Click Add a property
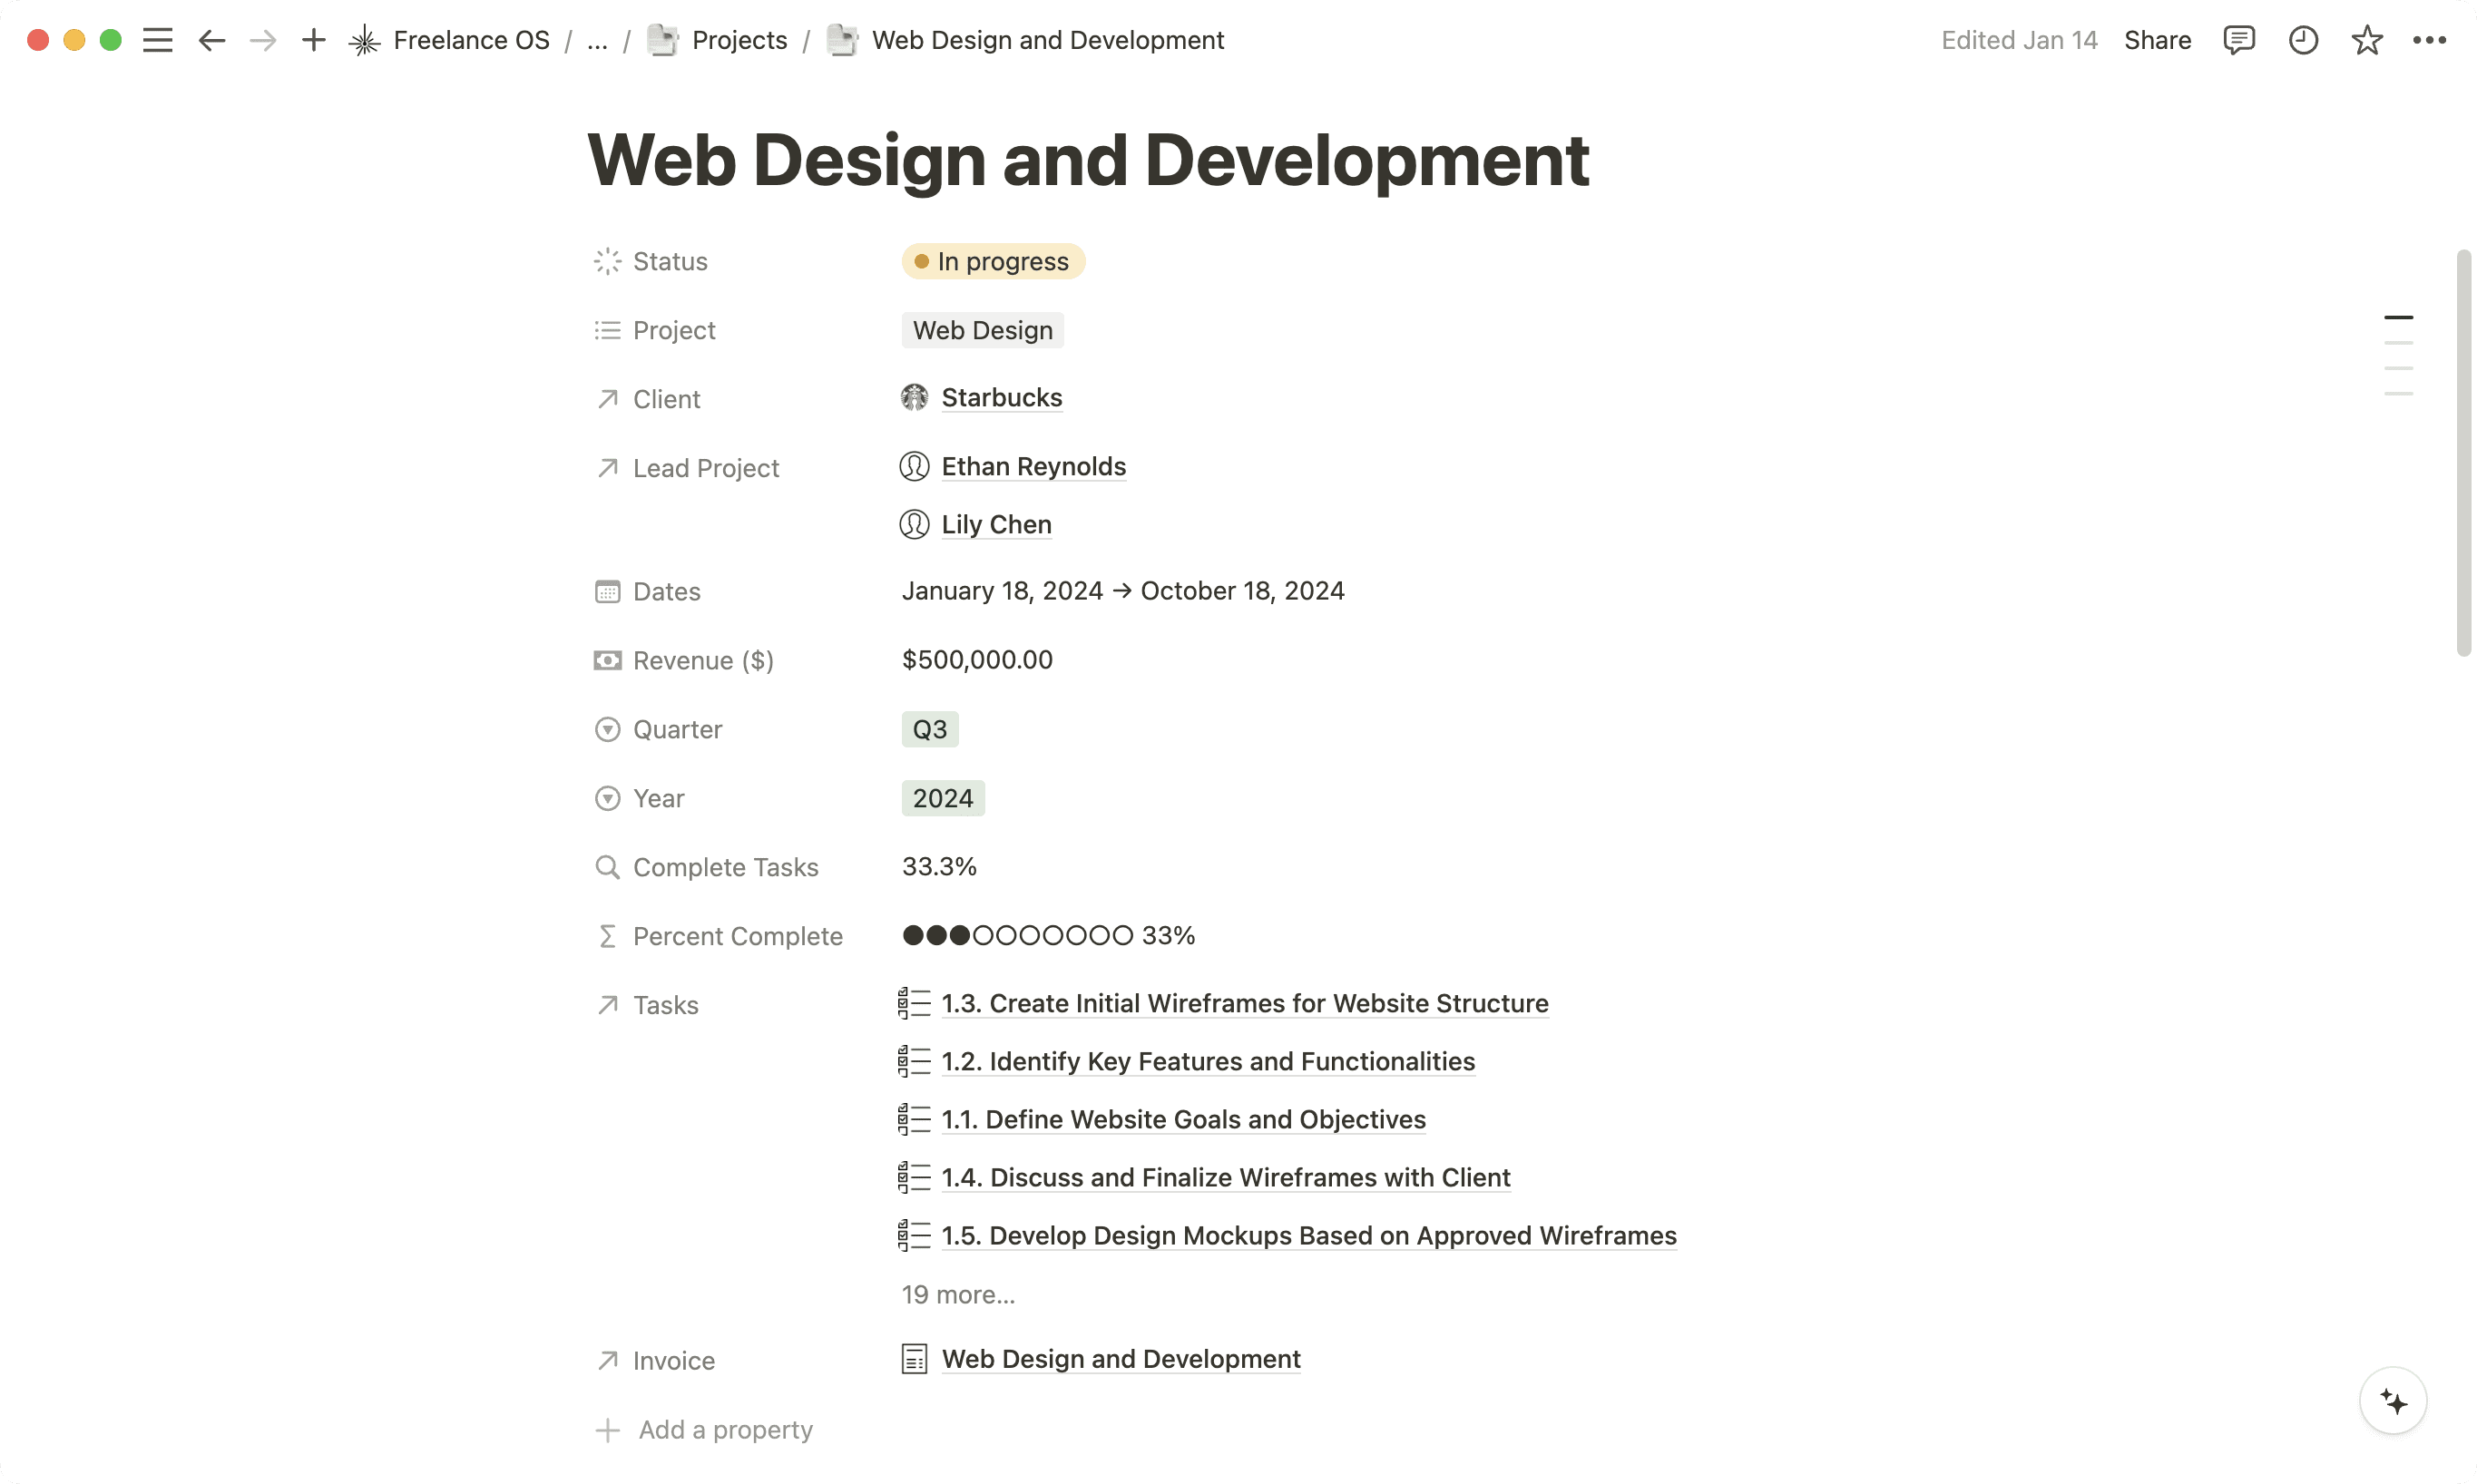 pyautogui.click(x=725, y=1429)
